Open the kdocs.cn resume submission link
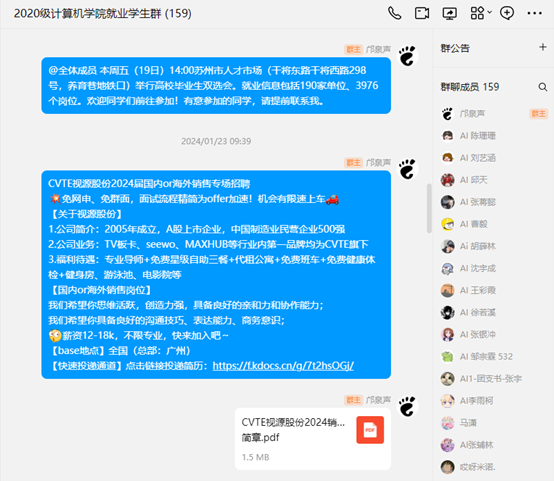The image size is (554, 481). pos(283,365)
